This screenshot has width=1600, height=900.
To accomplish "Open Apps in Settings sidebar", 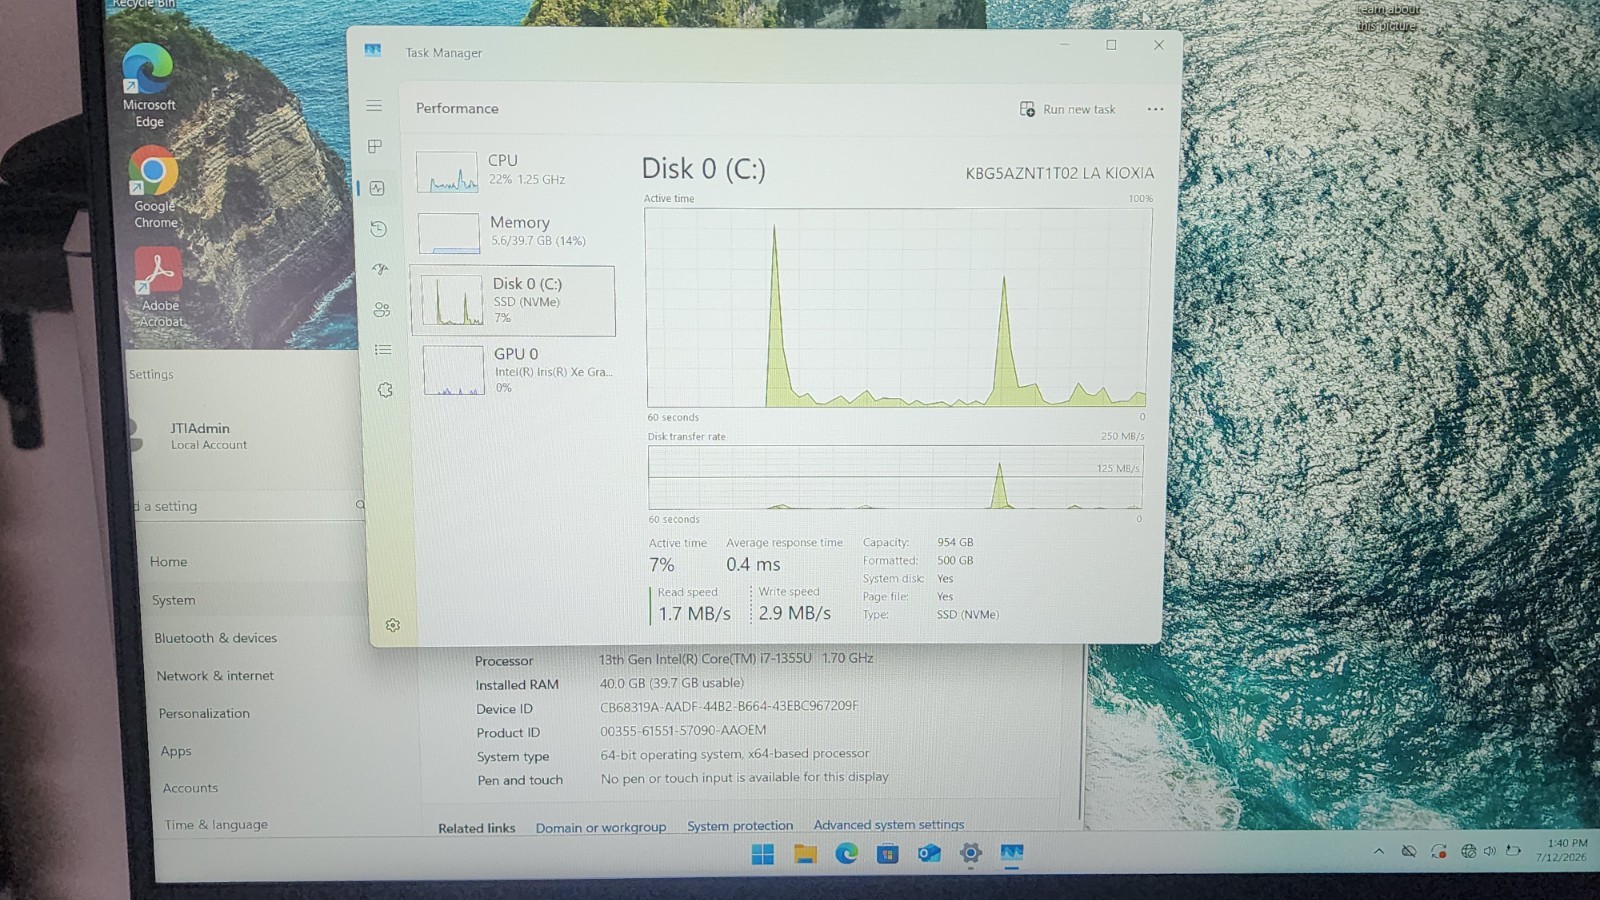I will tap(176, 751).
